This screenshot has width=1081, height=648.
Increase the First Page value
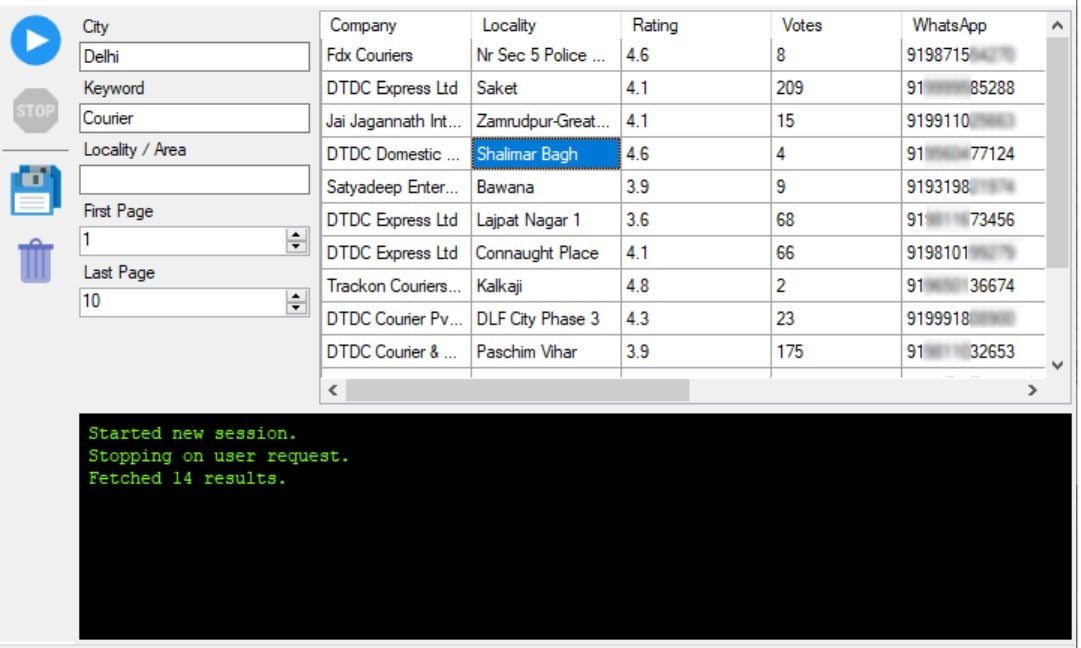point(296,234)
